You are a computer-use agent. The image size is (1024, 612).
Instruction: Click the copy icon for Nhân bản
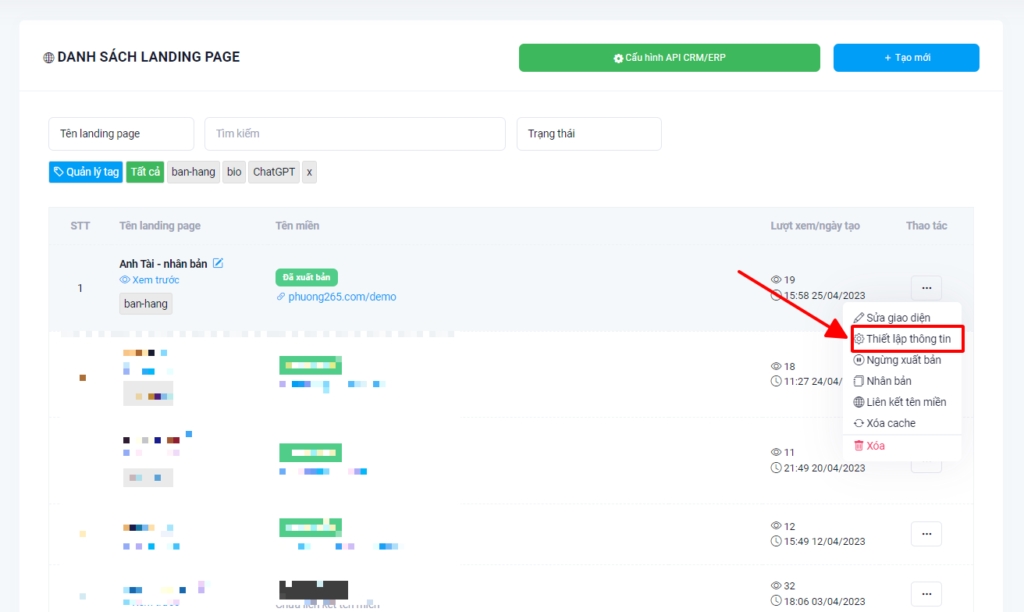click(859, 381)
